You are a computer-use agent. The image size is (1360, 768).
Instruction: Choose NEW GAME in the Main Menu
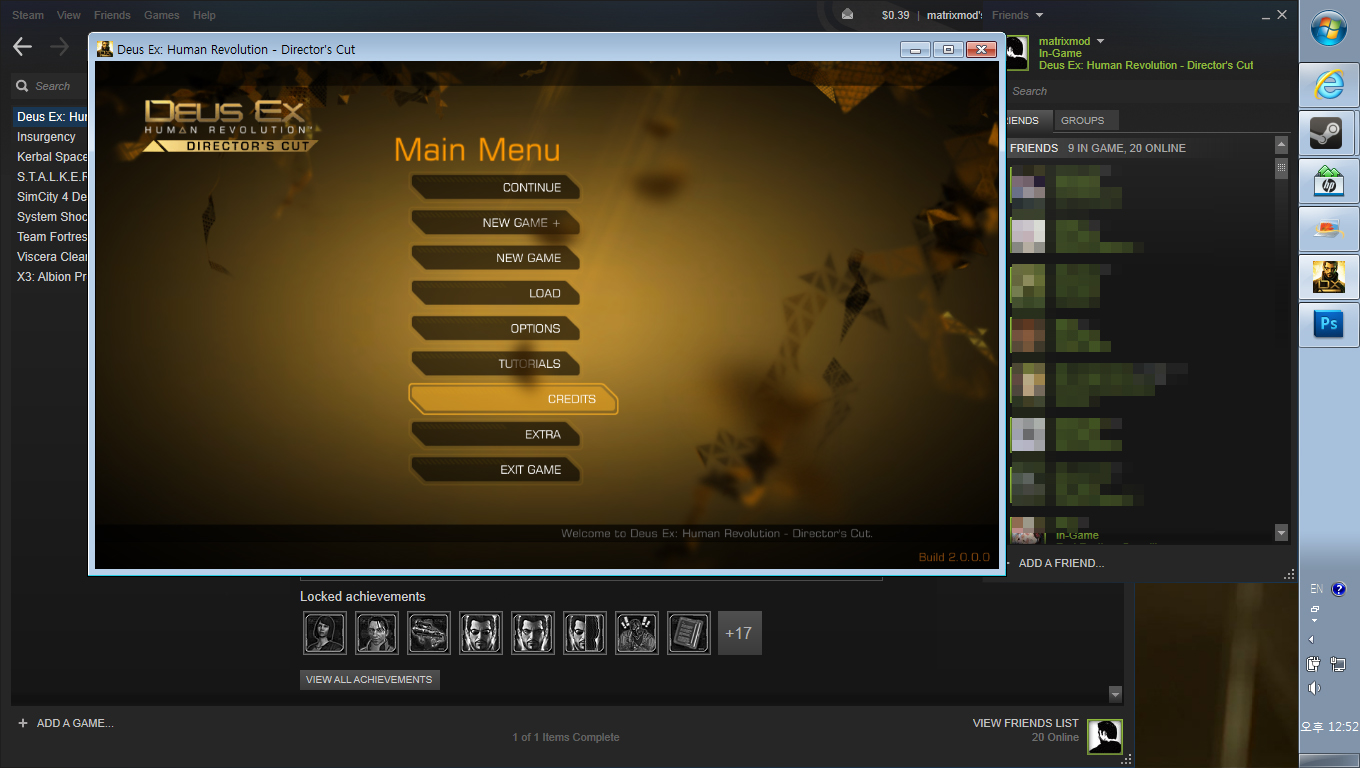pyautogui.click(x=496, y=258)
